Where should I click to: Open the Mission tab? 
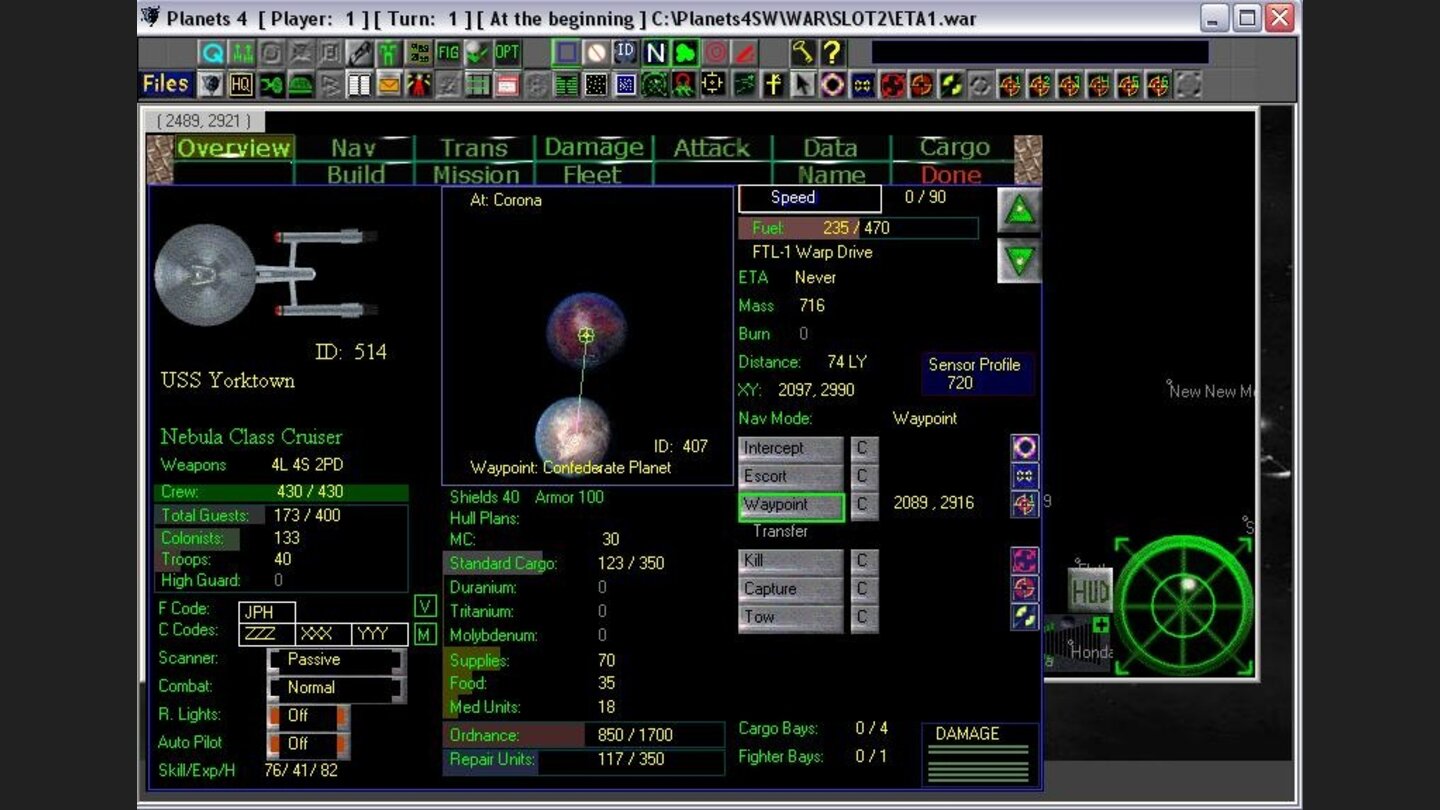(x=476, y=175)
